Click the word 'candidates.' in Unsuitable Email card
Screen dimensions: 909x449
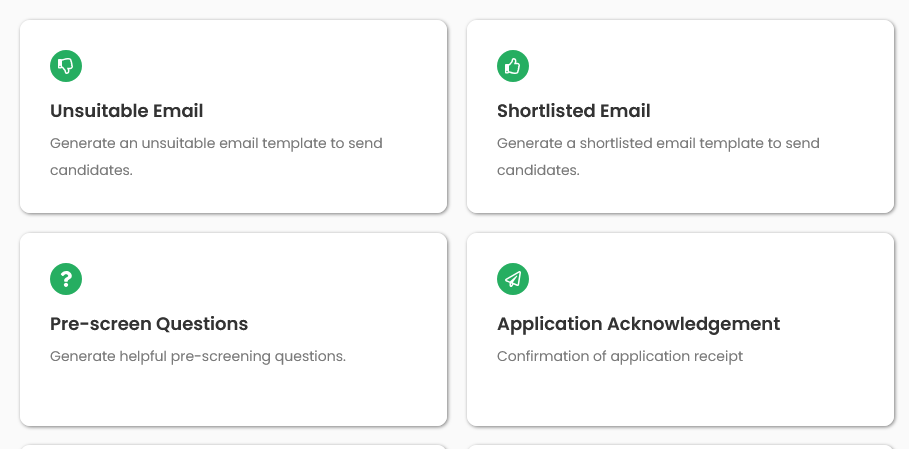tap(91, 170)
